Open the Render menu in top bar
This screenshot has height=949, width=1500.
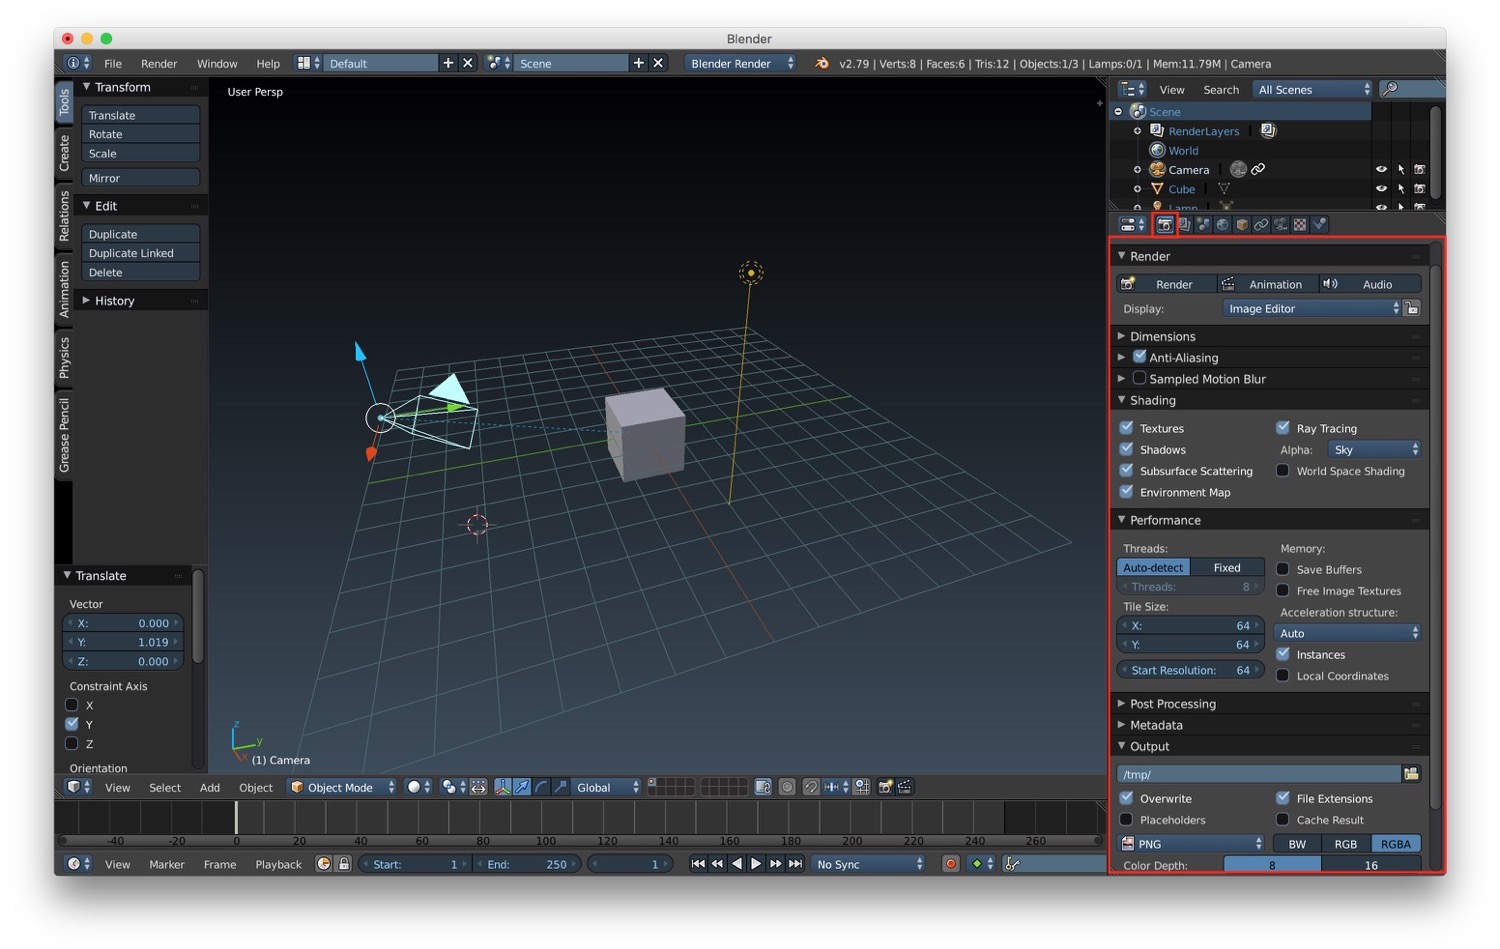coord(159,63)
